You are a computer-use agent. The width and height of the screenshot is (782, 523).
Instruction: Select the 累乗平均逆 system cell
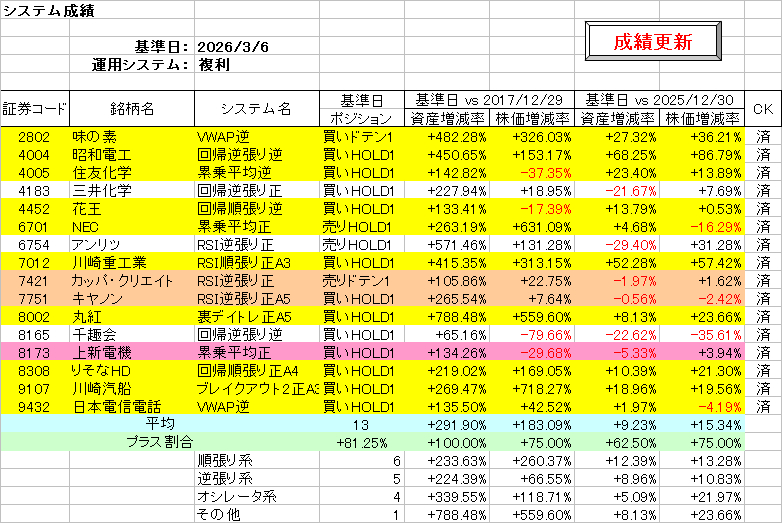(x=257, y=173)
